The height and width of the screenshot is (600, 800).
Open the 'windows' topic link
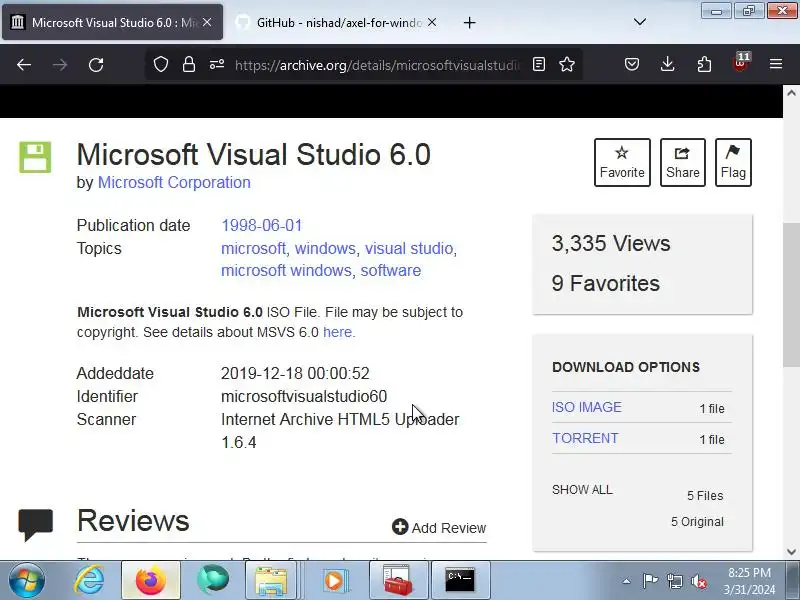(325, 248)
